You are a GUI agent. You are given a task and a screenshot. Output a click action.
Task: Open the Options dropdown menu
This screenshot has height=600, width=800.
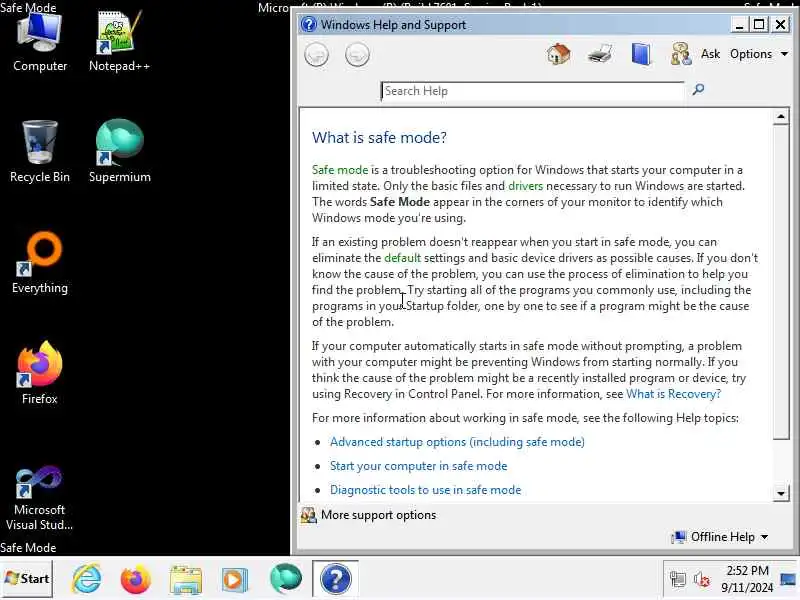[759, 54]
